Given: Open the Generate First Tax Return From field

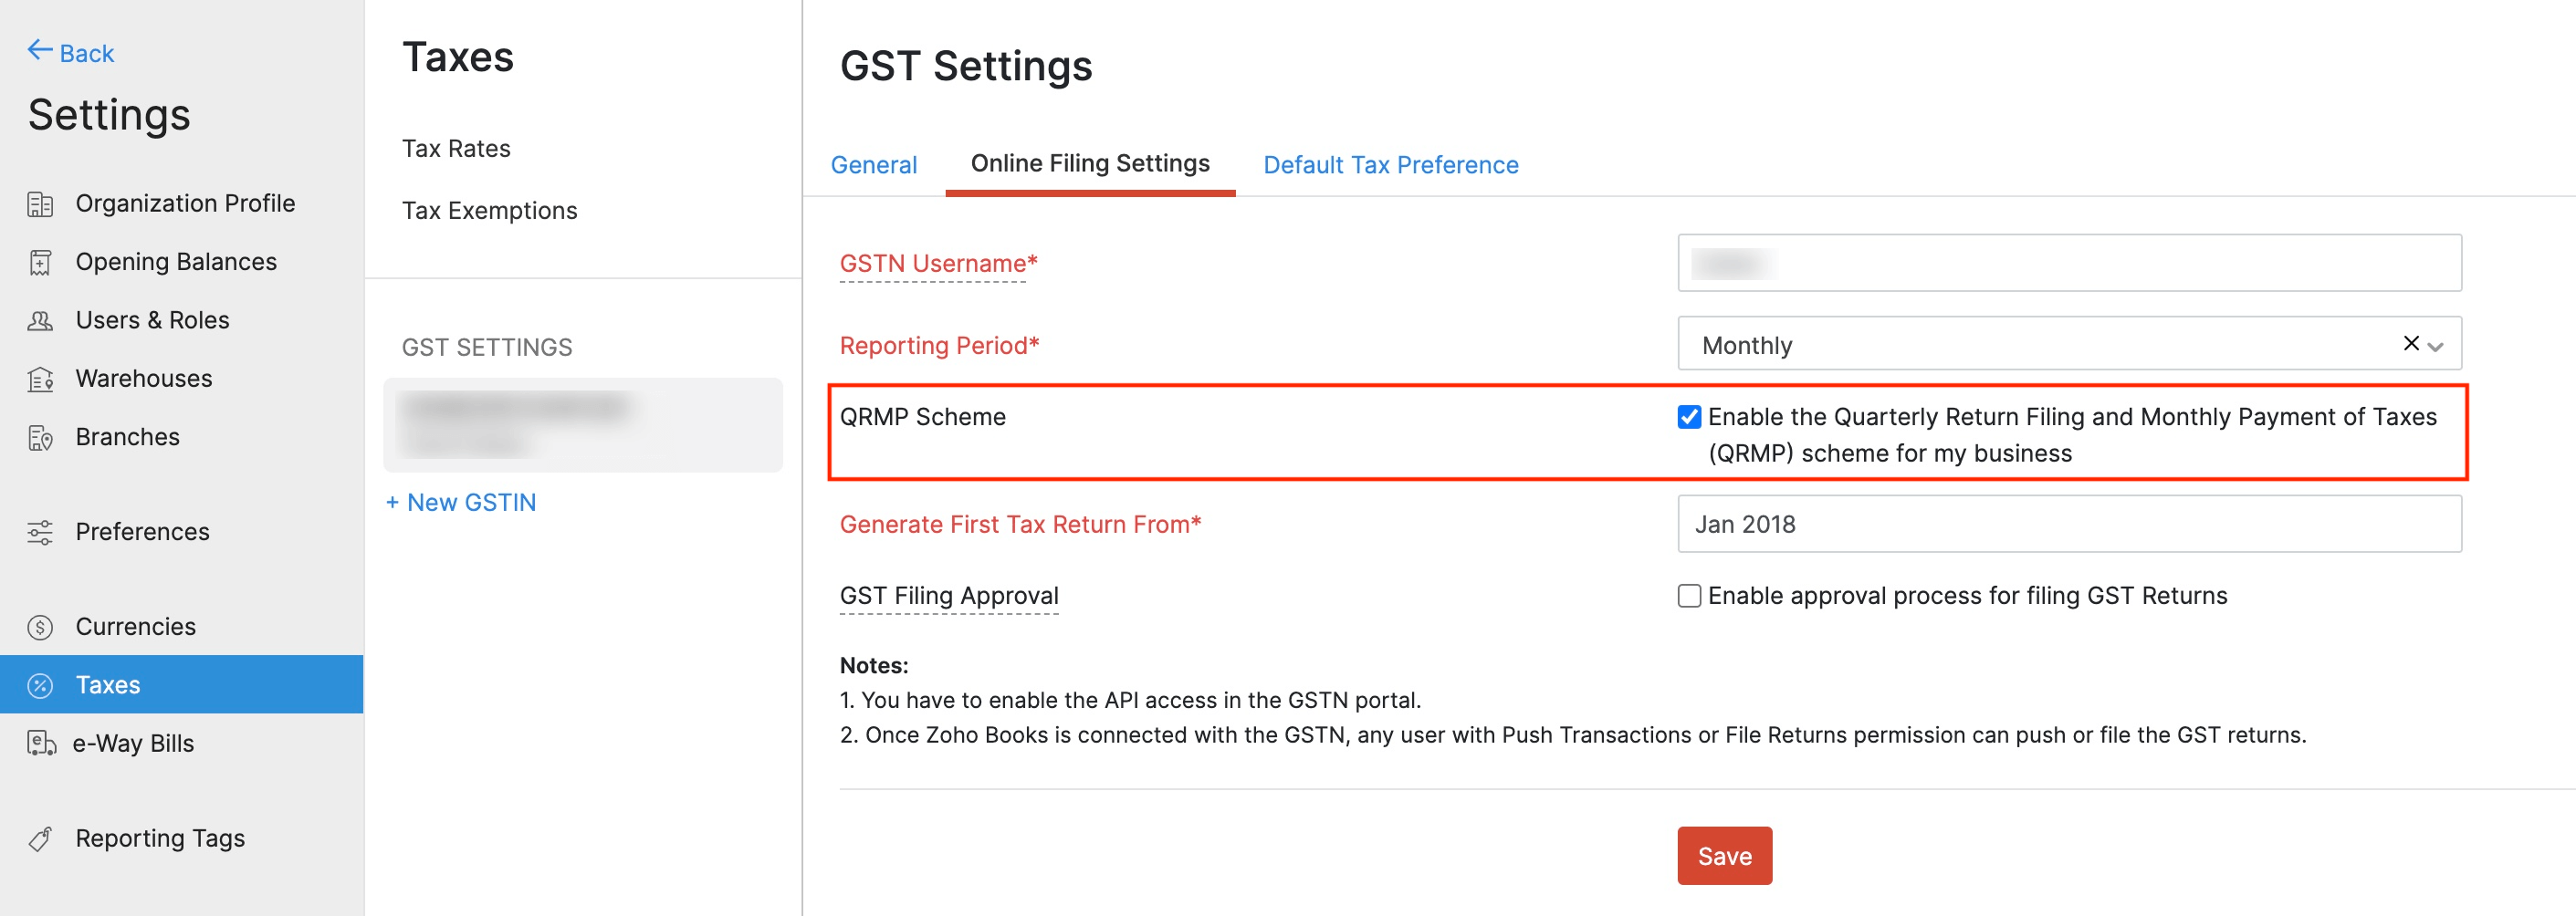Looking at the screenshot, I should (x=2068, y=524).
